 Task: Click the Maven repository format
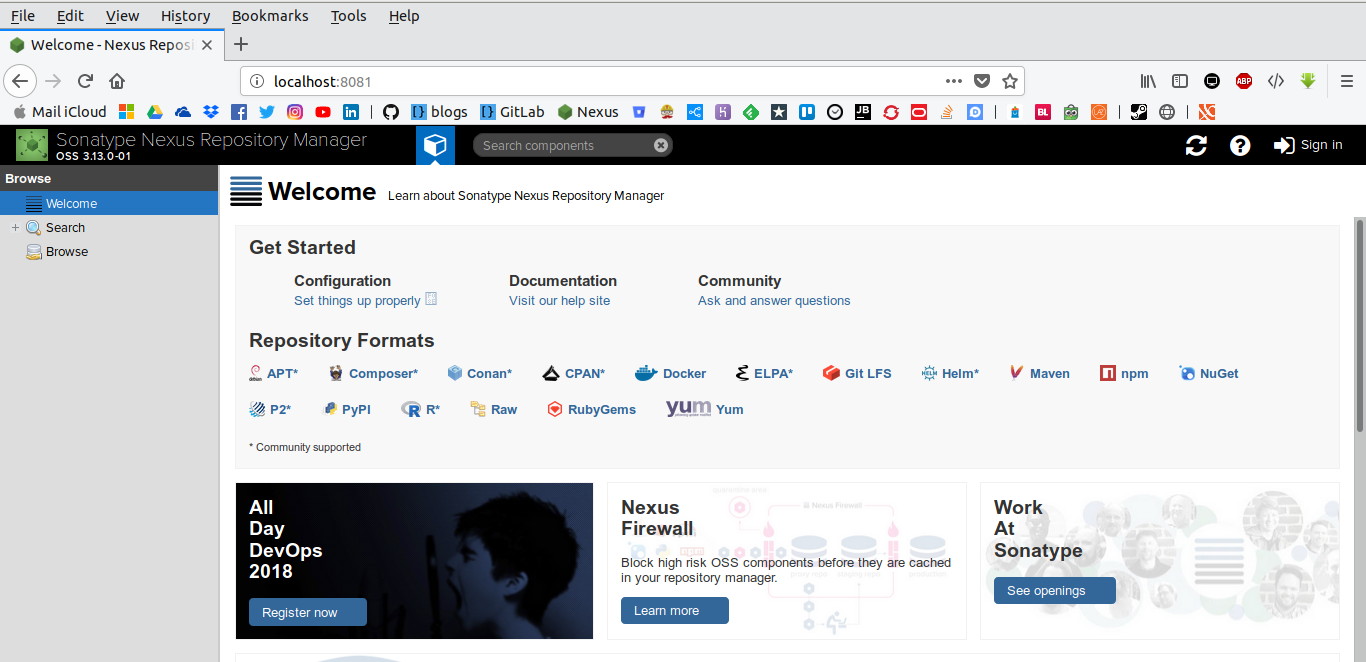point(1039,374)
